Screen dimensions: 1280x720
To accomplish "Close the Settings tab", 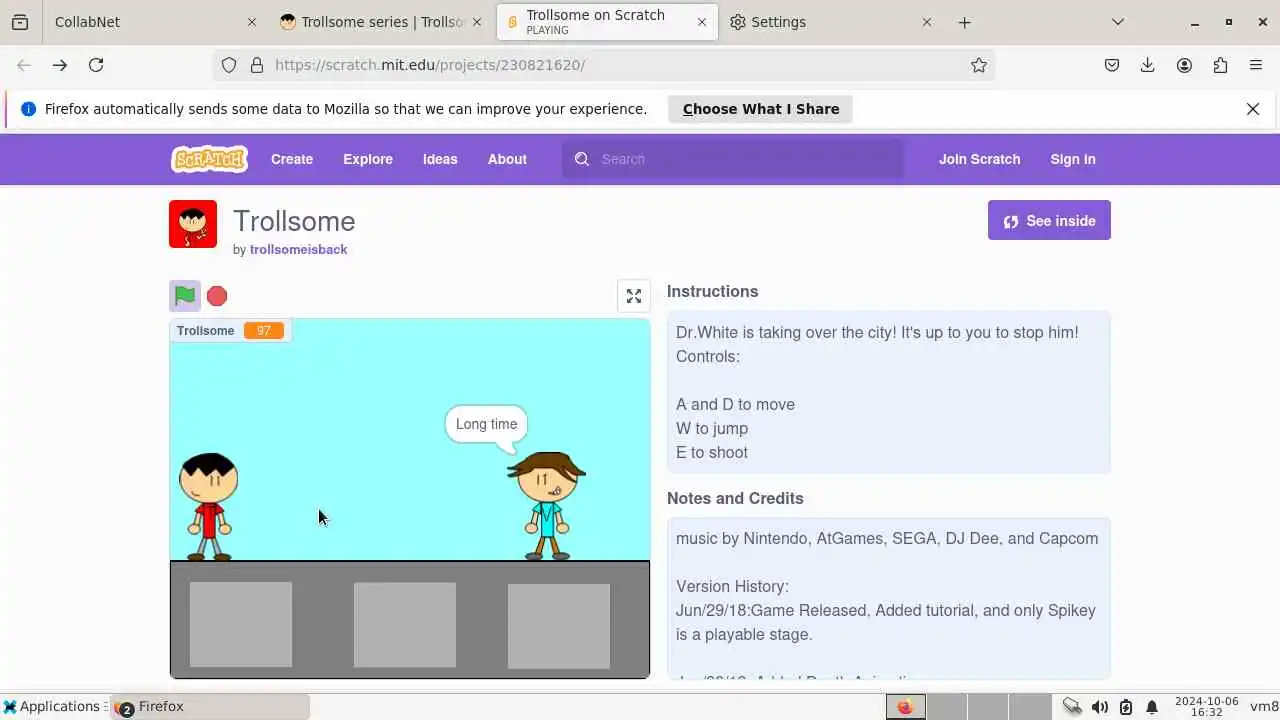I will tap(926, 22).
